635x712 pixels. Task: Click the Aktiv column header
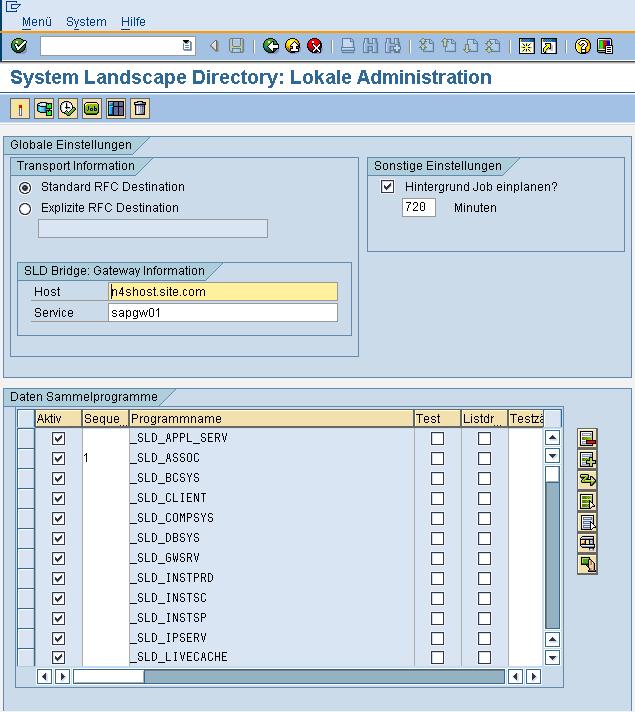[x=58, y=419]
